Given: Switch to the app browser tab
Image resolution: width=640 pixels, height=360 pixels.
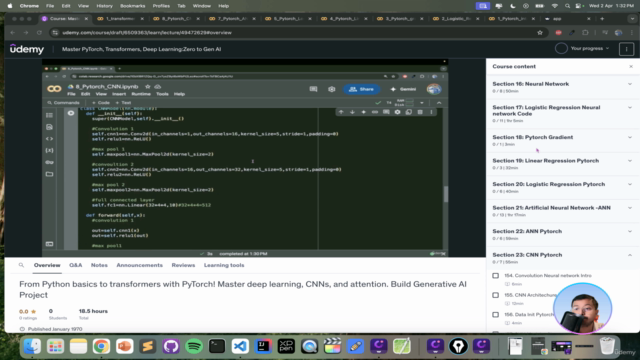Looking at the screenshot, I should [x=567, y=19].
